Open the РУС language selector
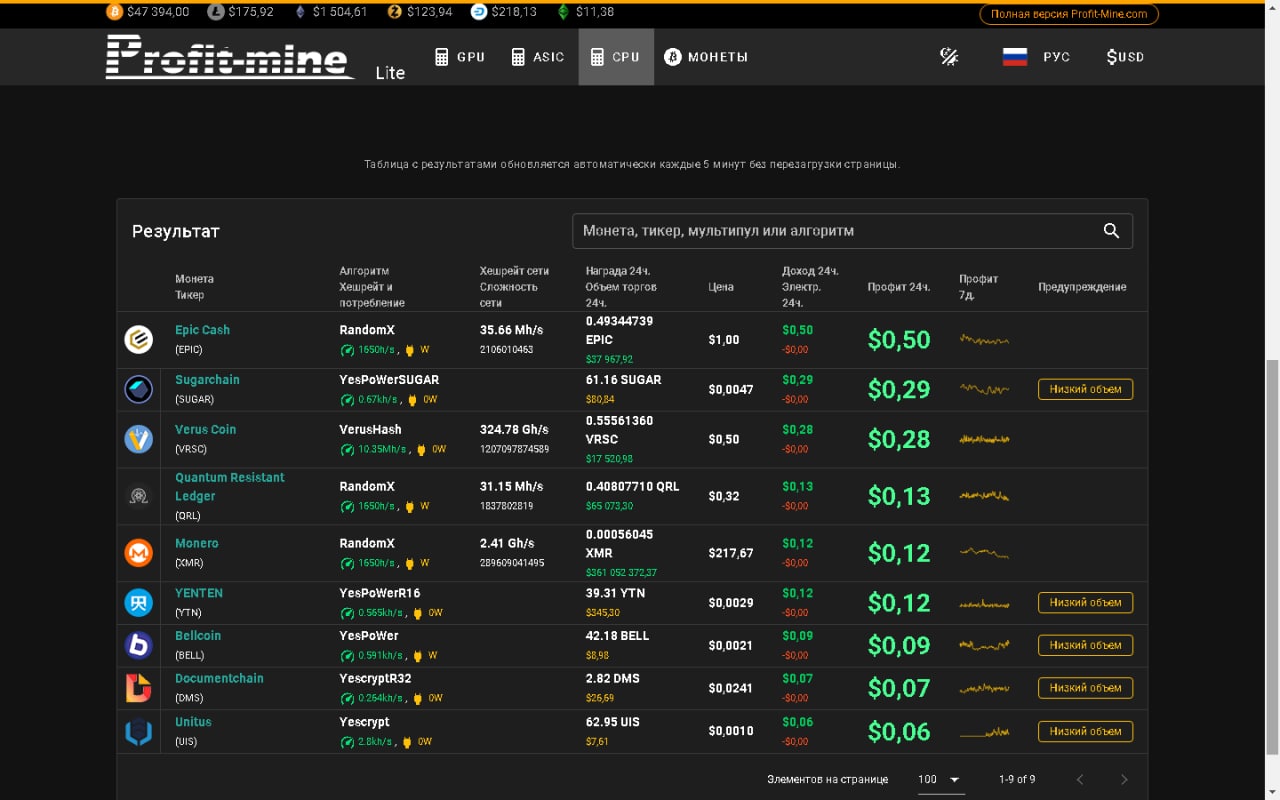 (x=1037, y=57)
